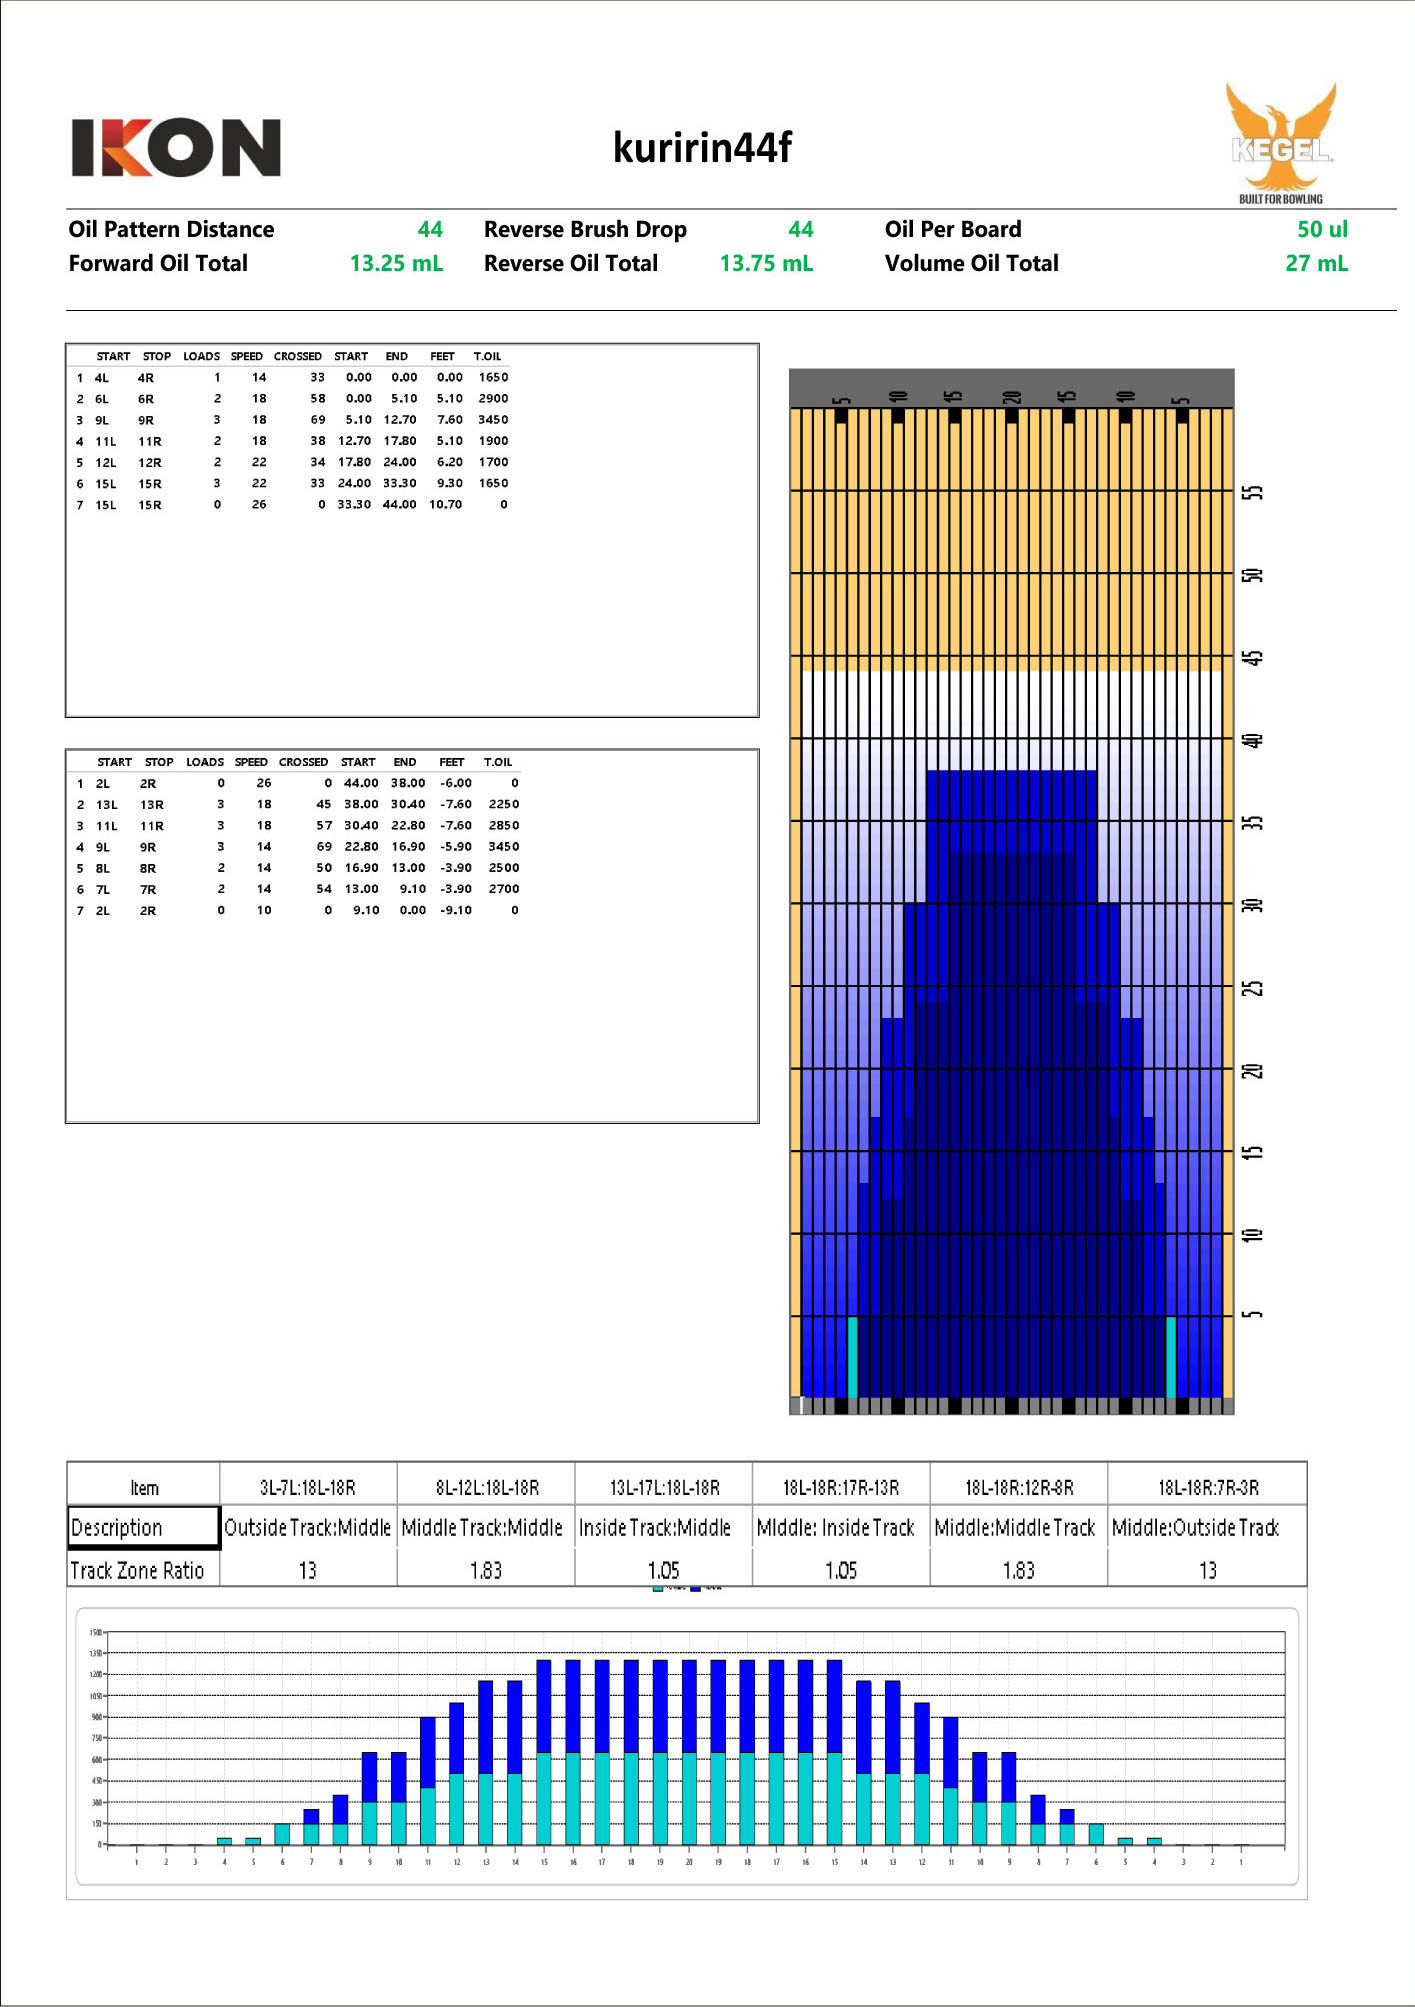Click the T.OIL column header in reverse table
This screenshot has width=1415, height=2007.
(x=498, y=763)
